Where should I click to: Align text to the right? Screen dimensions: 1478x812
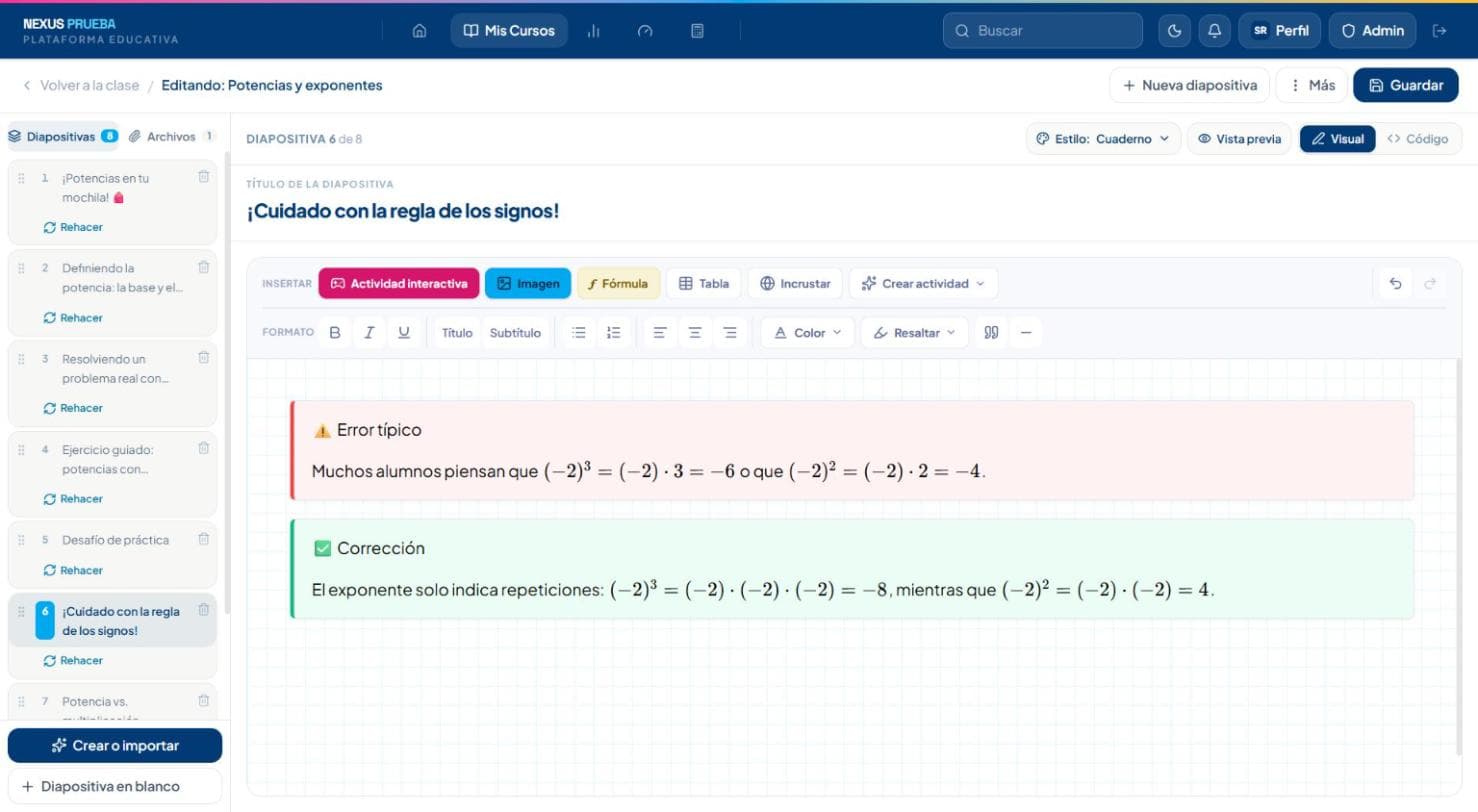730,333
